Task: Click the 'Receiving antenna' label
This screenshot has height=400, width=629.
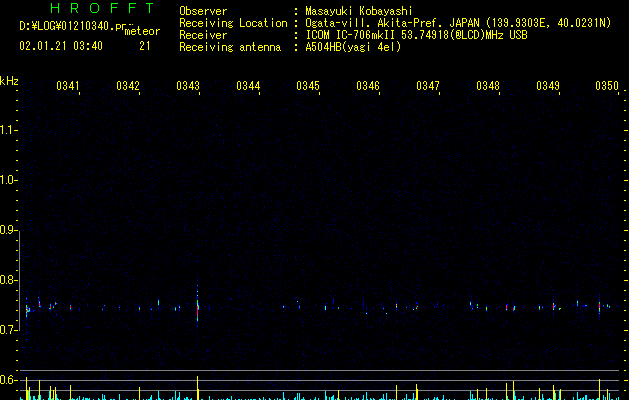Action: [x=230, y=47]
